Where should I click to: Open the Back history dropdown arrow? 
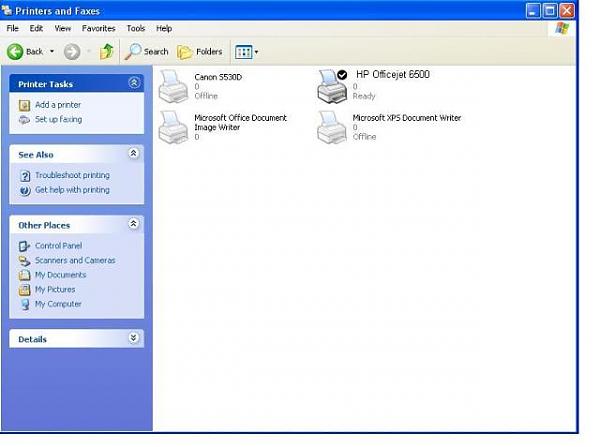pos(52,52)
